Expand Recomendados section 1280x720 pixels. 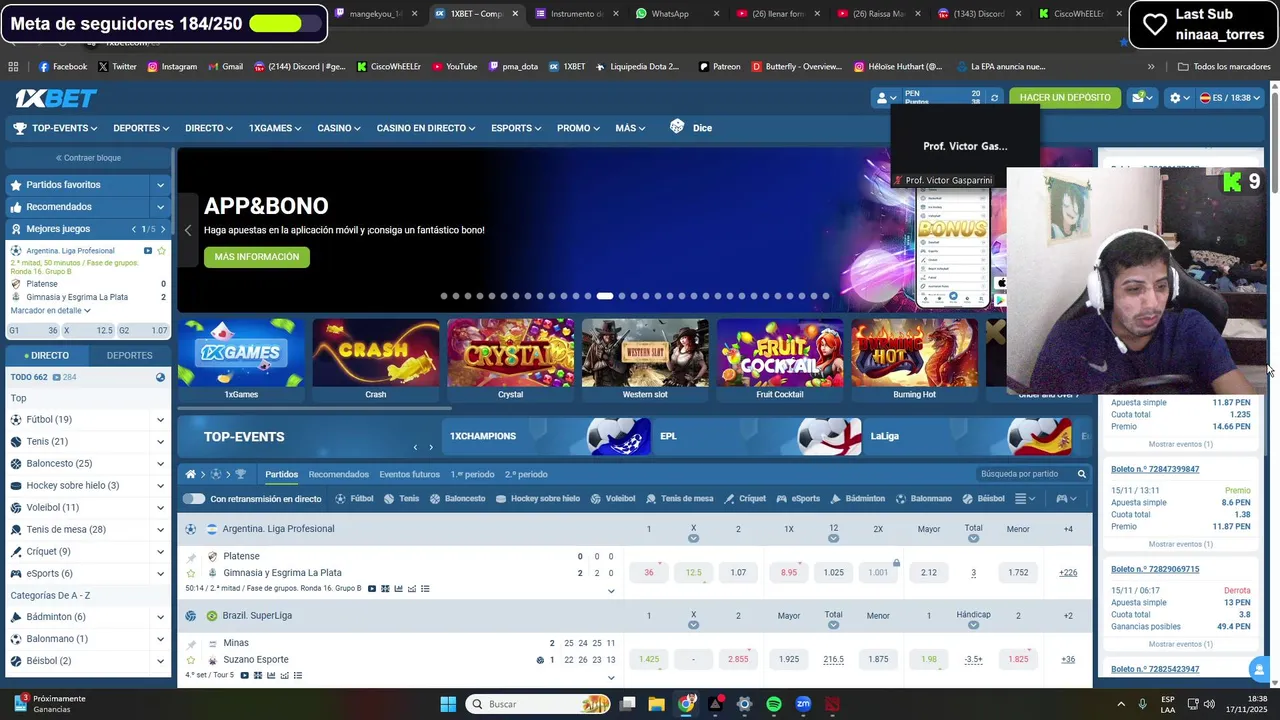tap(160, 207)
